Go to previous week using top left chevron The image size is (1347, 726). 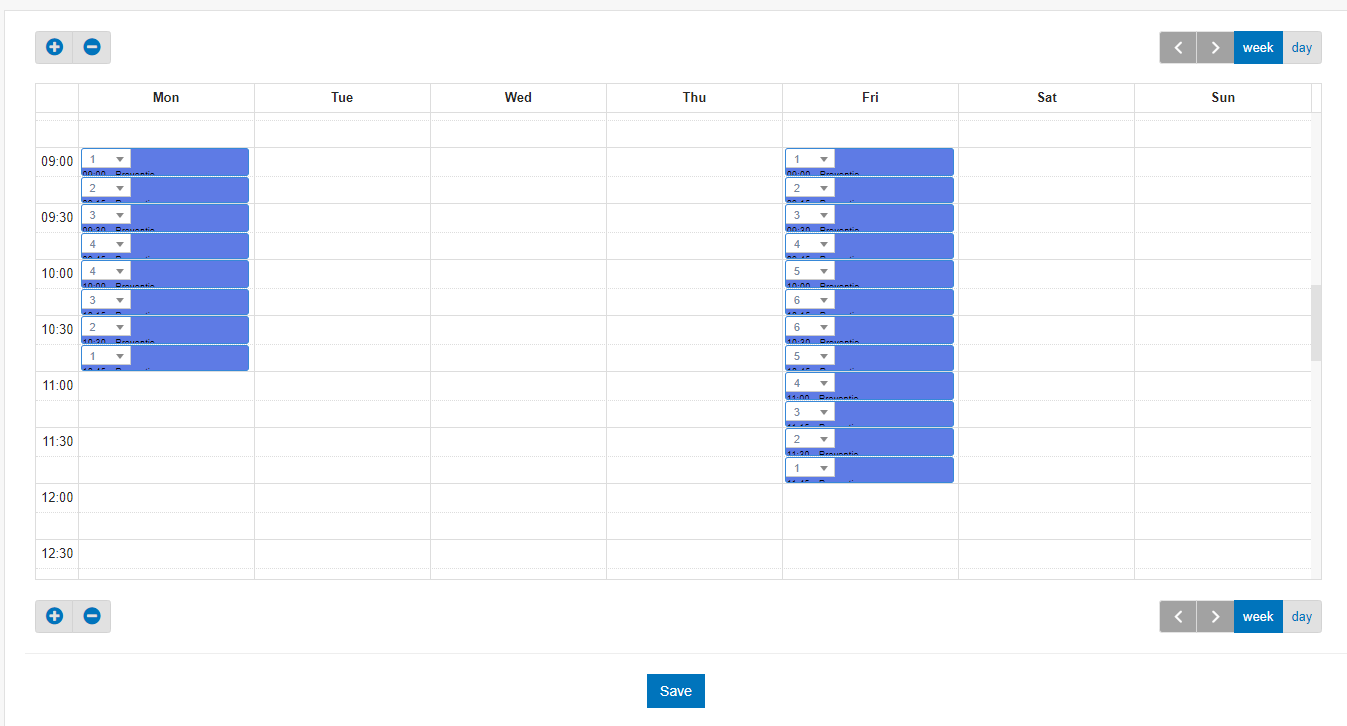(x=1178, y=47)
